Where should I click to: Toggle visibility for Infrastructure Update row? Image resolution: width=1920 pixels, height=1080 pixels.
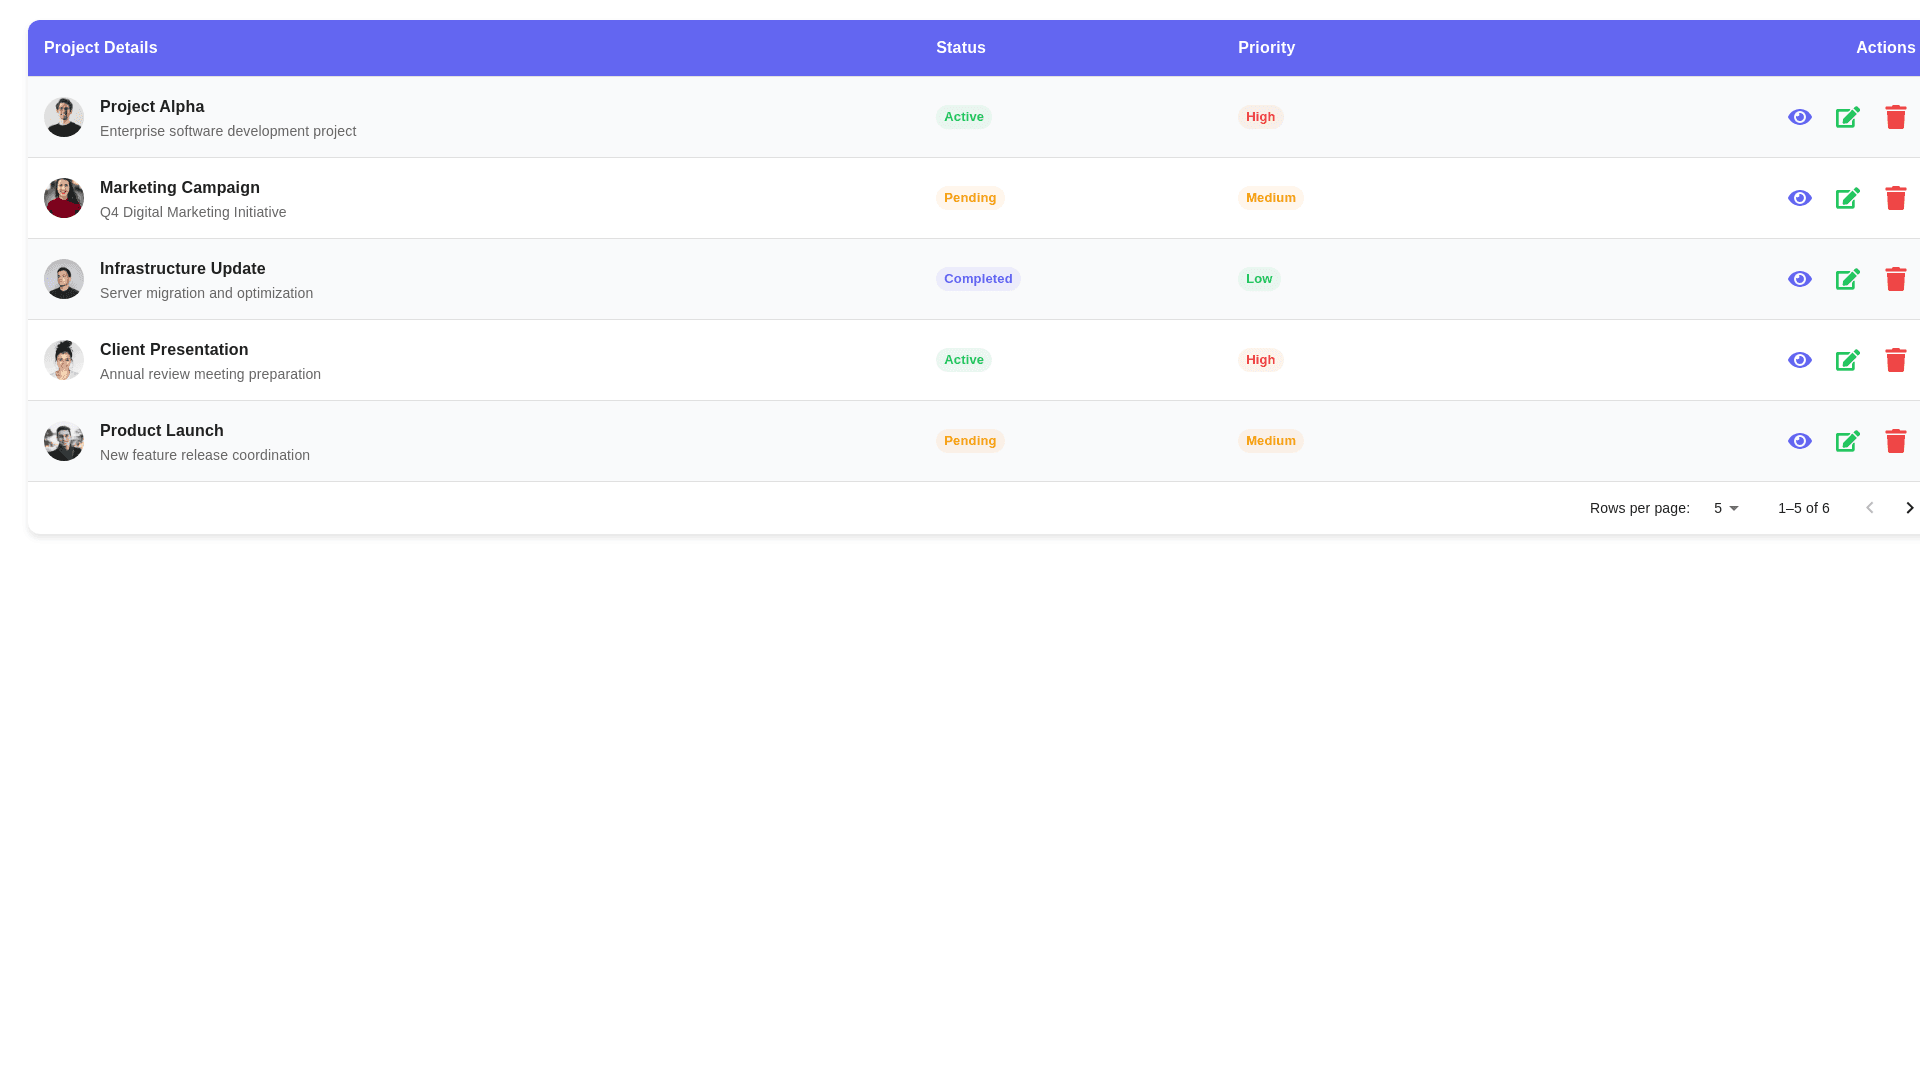[x=1799, y=279]
